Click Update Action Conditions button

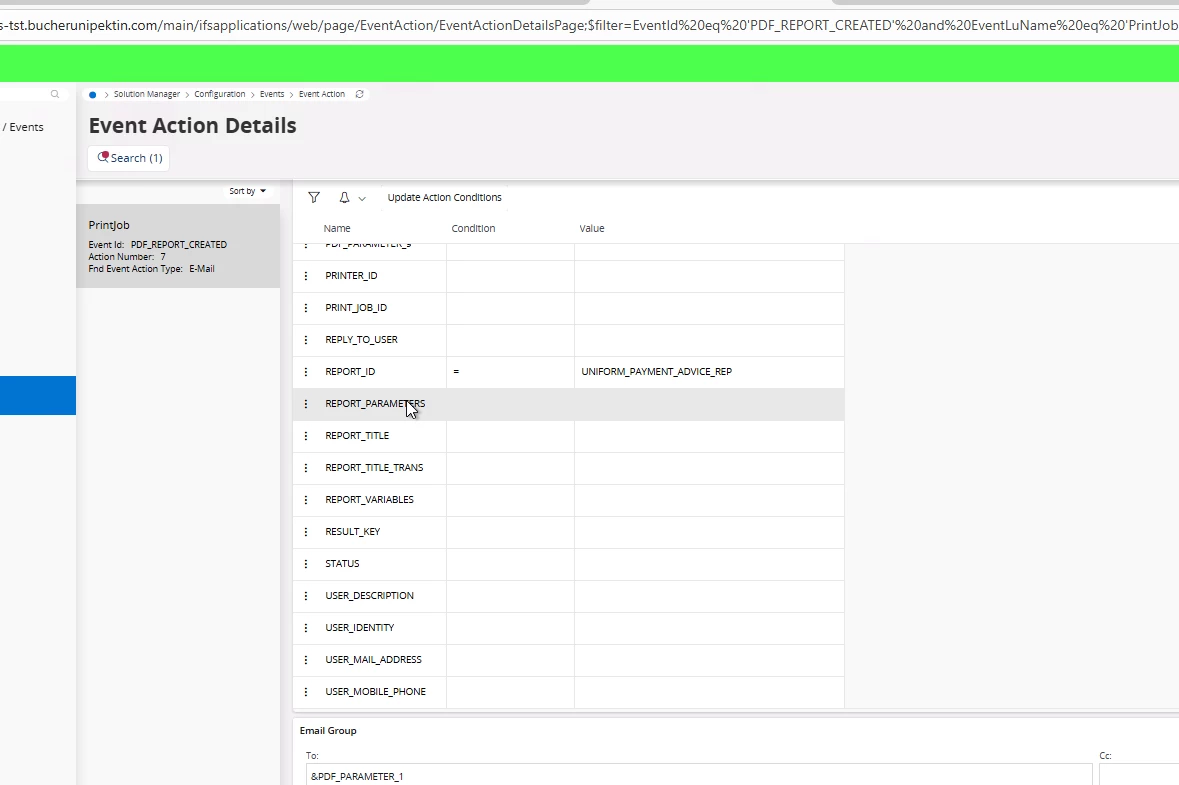pos(444,197)
